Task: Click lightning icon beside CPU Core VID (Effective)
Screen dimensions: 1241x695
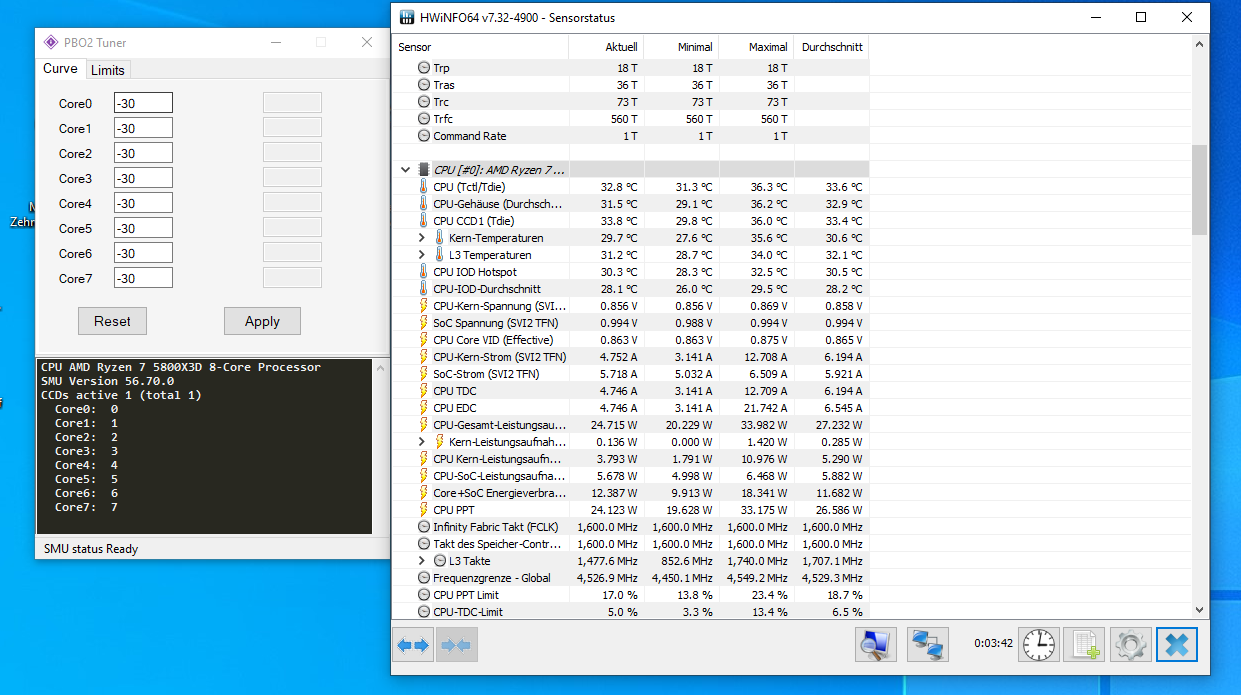Action: pos(424,340)
